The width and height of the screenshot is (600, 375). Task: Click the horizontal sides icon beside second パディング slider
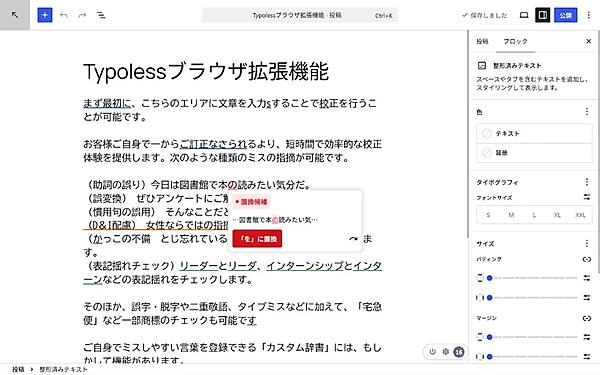click(x=480, y=298)
